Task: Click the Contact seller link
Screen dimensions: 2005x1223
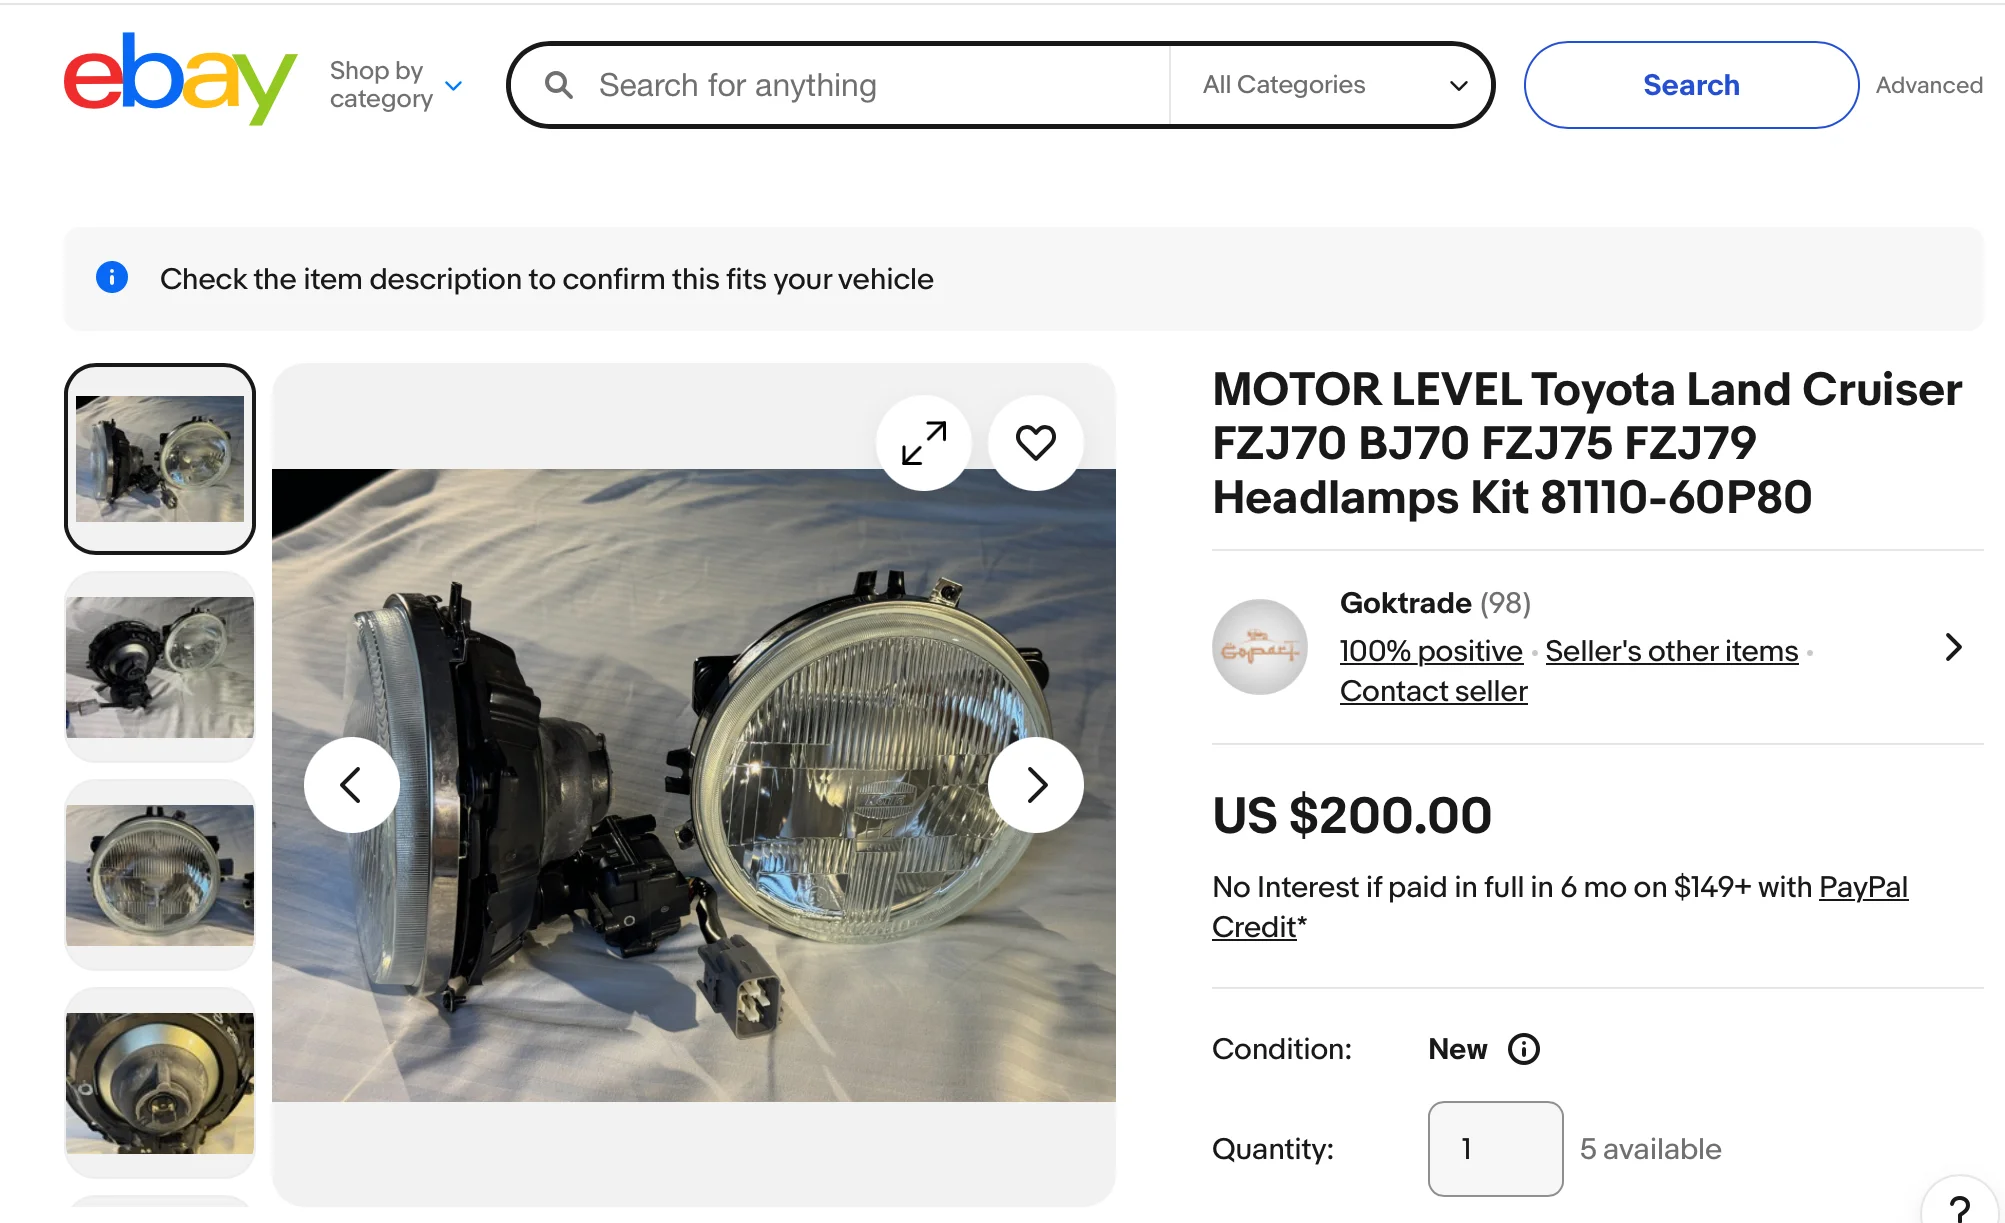Action: click(1433, 691)
